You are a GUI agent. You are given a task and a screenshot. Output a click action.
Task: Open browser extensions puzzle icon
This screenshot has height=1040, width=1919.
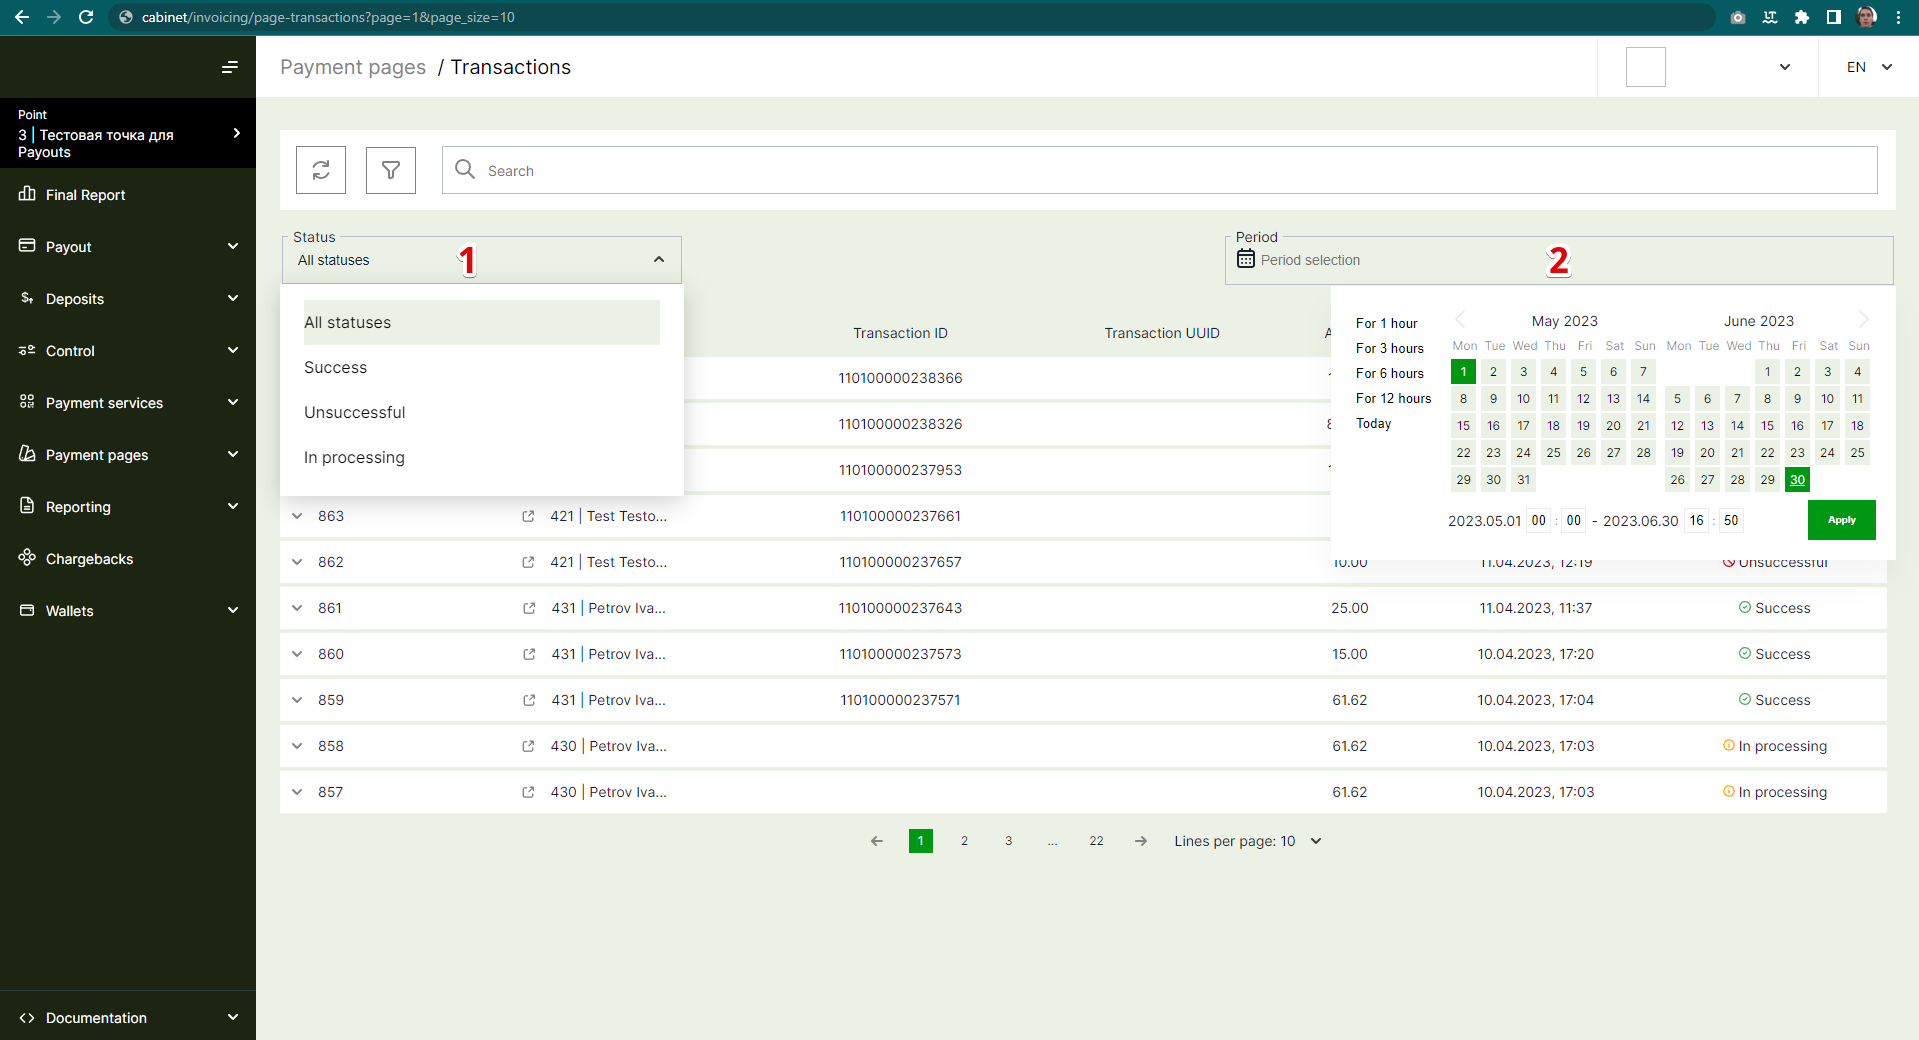click(1802, 17)
